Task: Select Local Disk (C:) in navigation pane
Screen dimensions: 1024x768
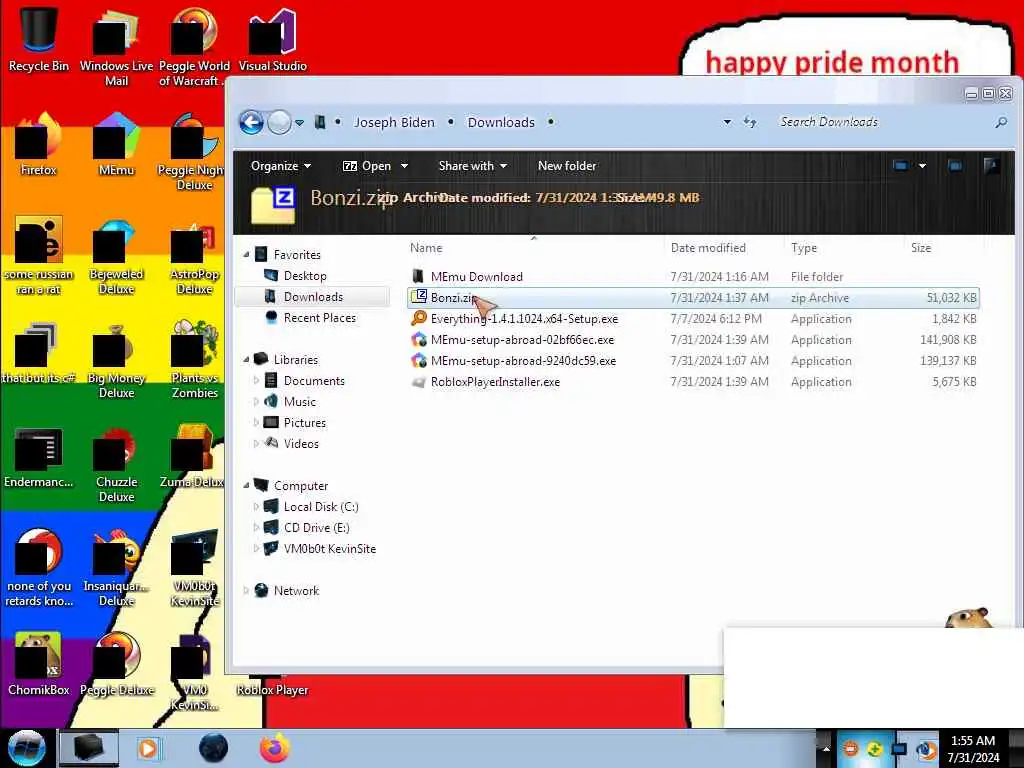Action: click(321, 507)
